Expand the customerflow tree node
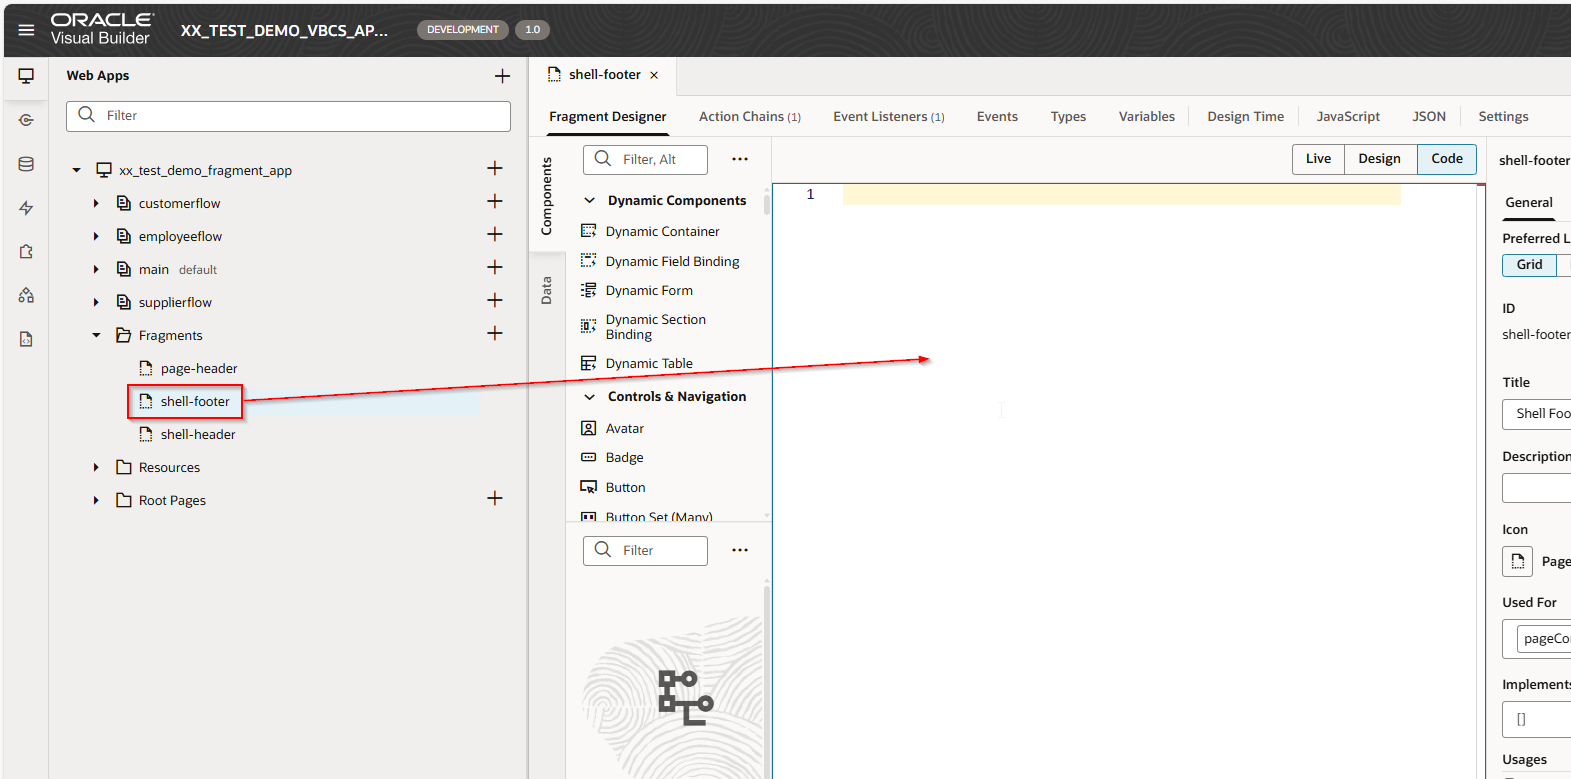The width and height of the screenshot is (1571, 779). 96,204
